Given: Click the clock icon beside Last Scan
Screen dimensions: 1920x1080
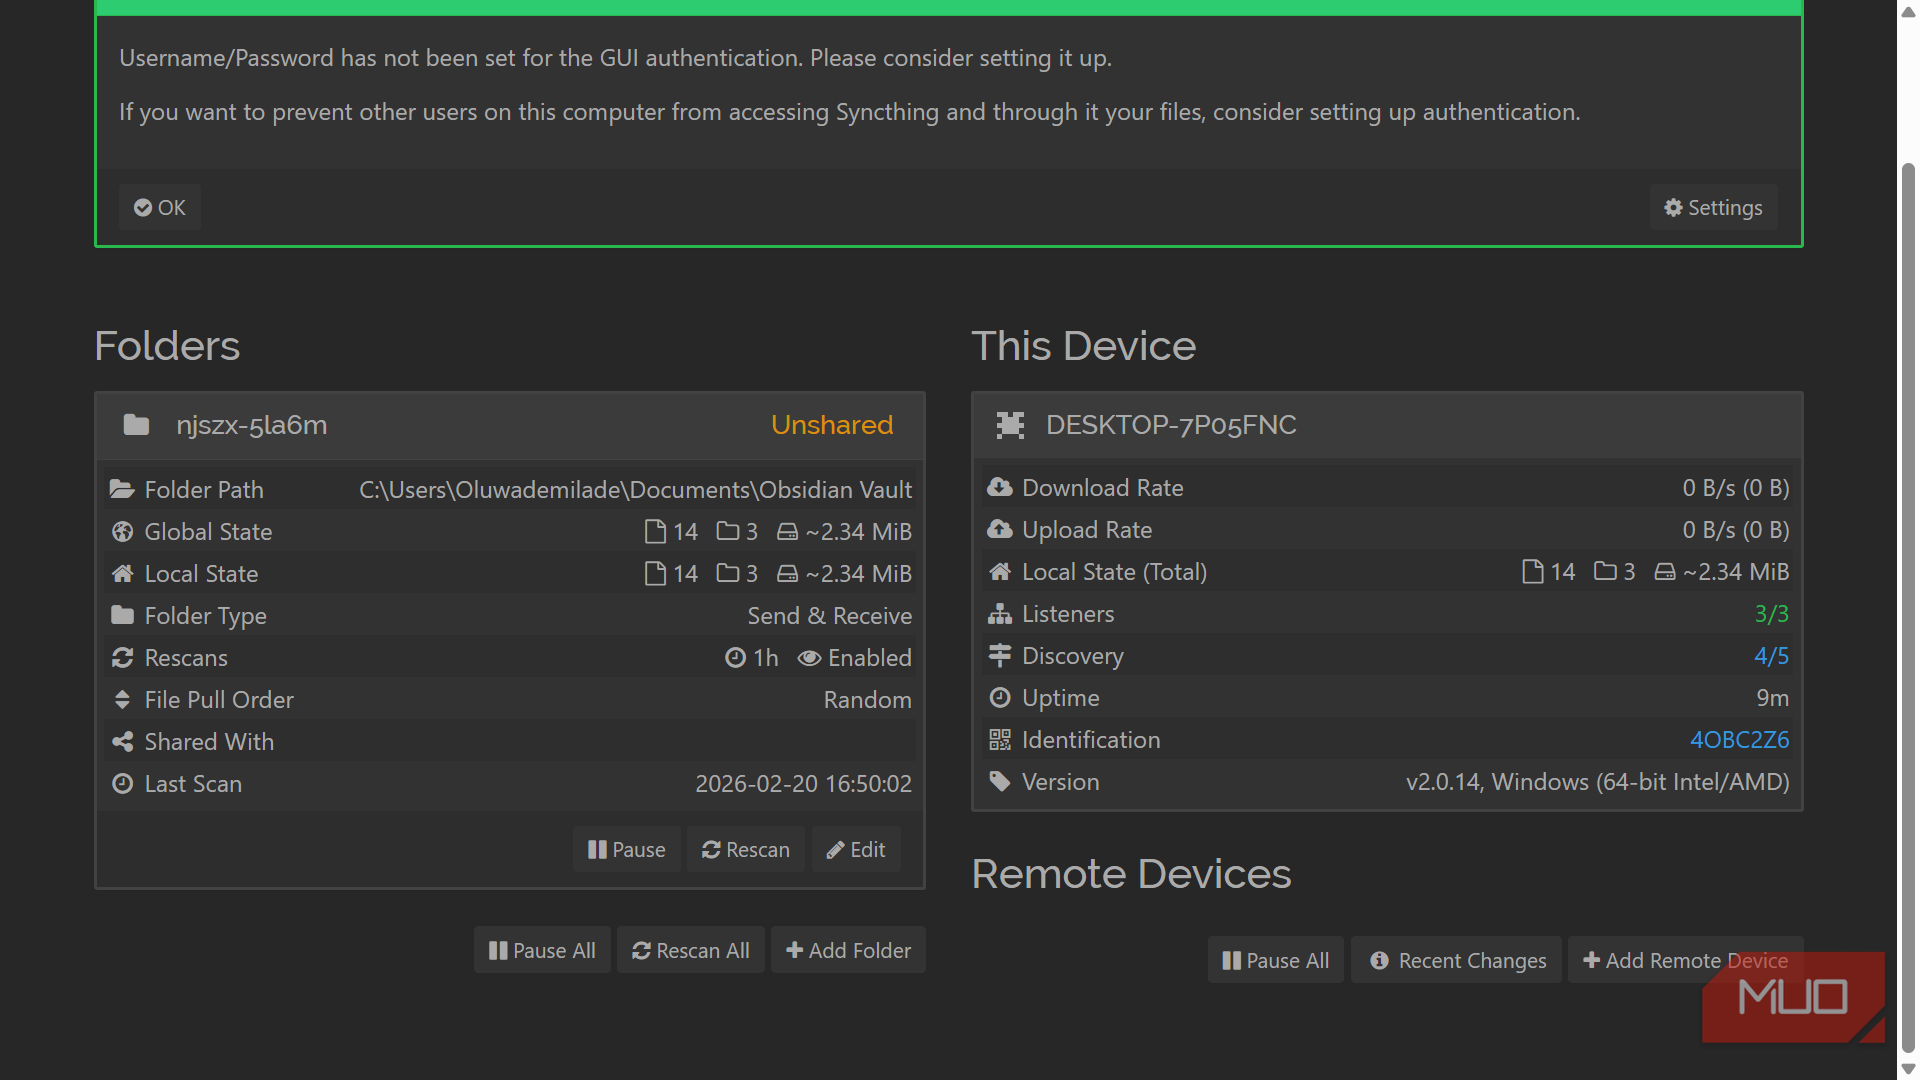Looking at the screenshot, I should click(x=122, y=783).
